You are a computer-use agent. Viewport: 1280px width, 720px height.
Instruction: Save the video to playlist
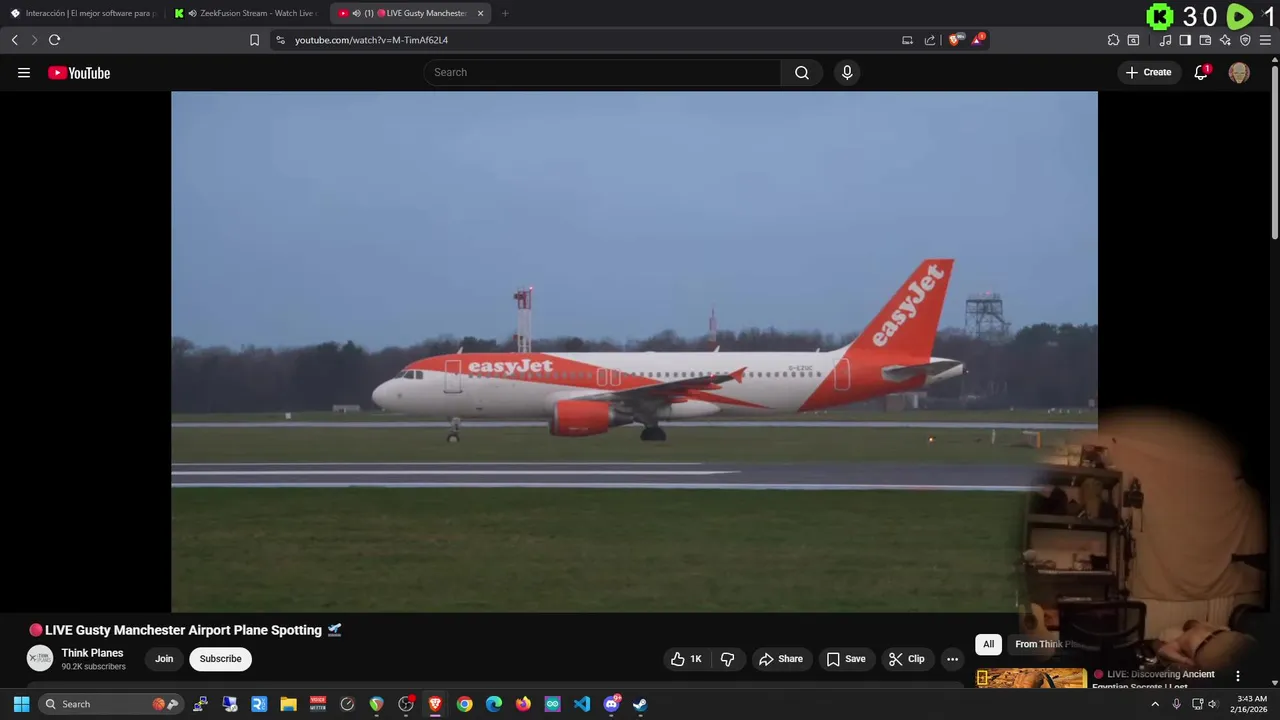(x=846, y=659)
